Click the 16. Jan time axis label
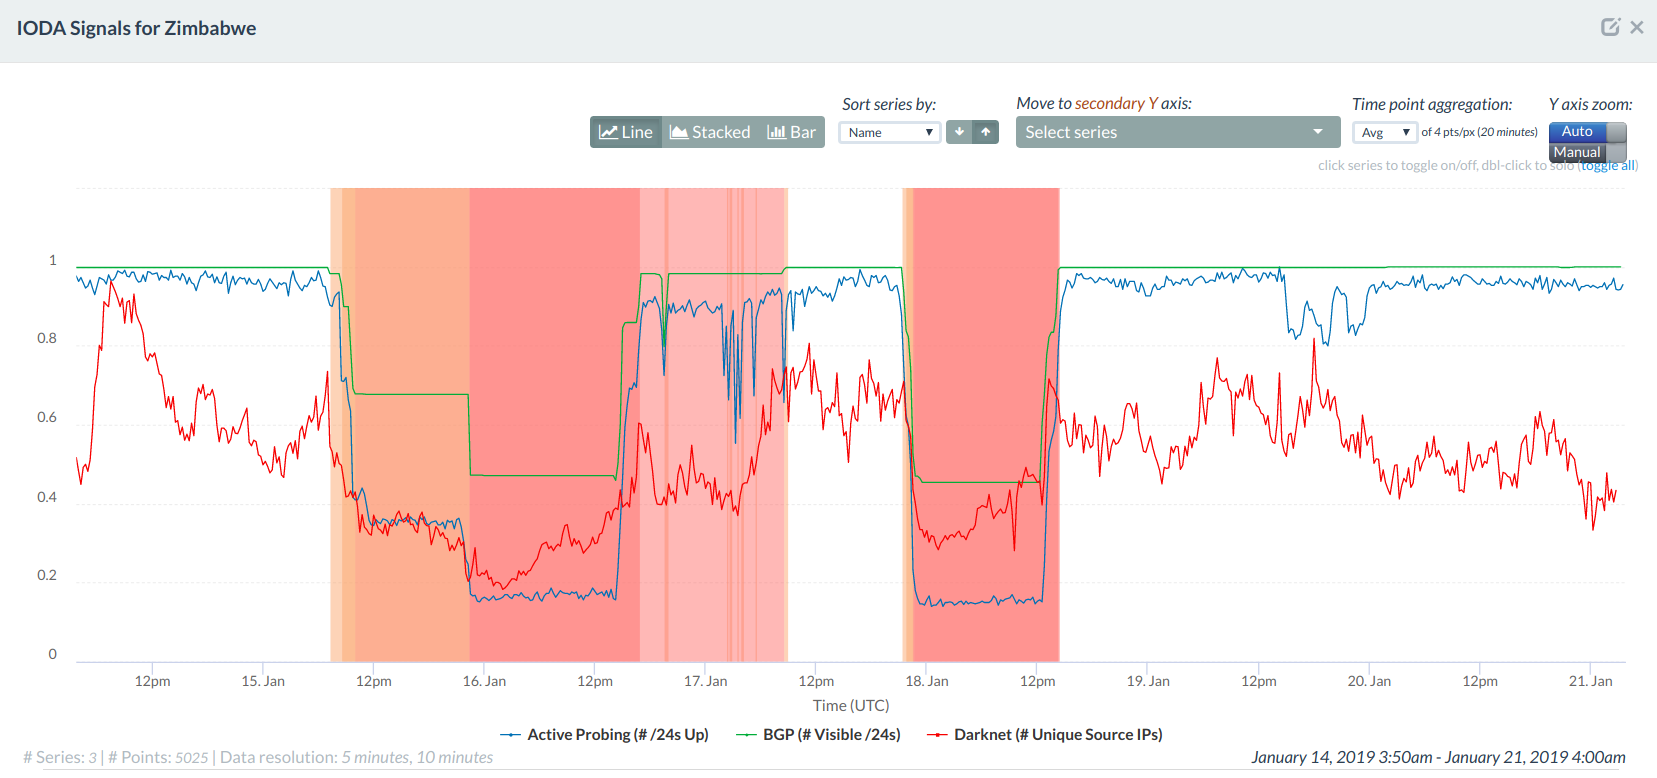The image size is (1657, 778). coord(484,681)
